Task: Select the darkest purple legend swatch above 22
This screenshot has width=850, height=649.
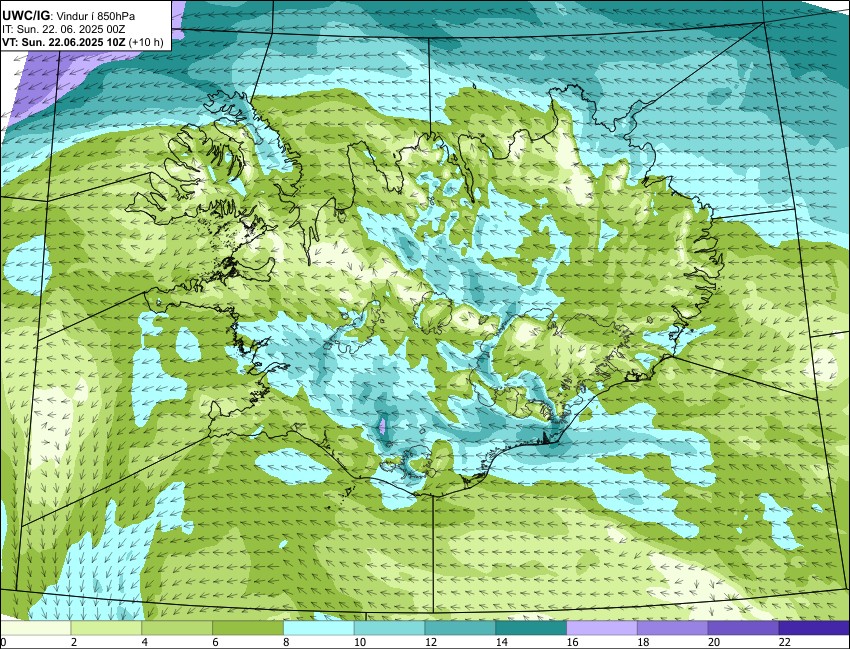Action: pyautogui.click(x=814, y=628)
